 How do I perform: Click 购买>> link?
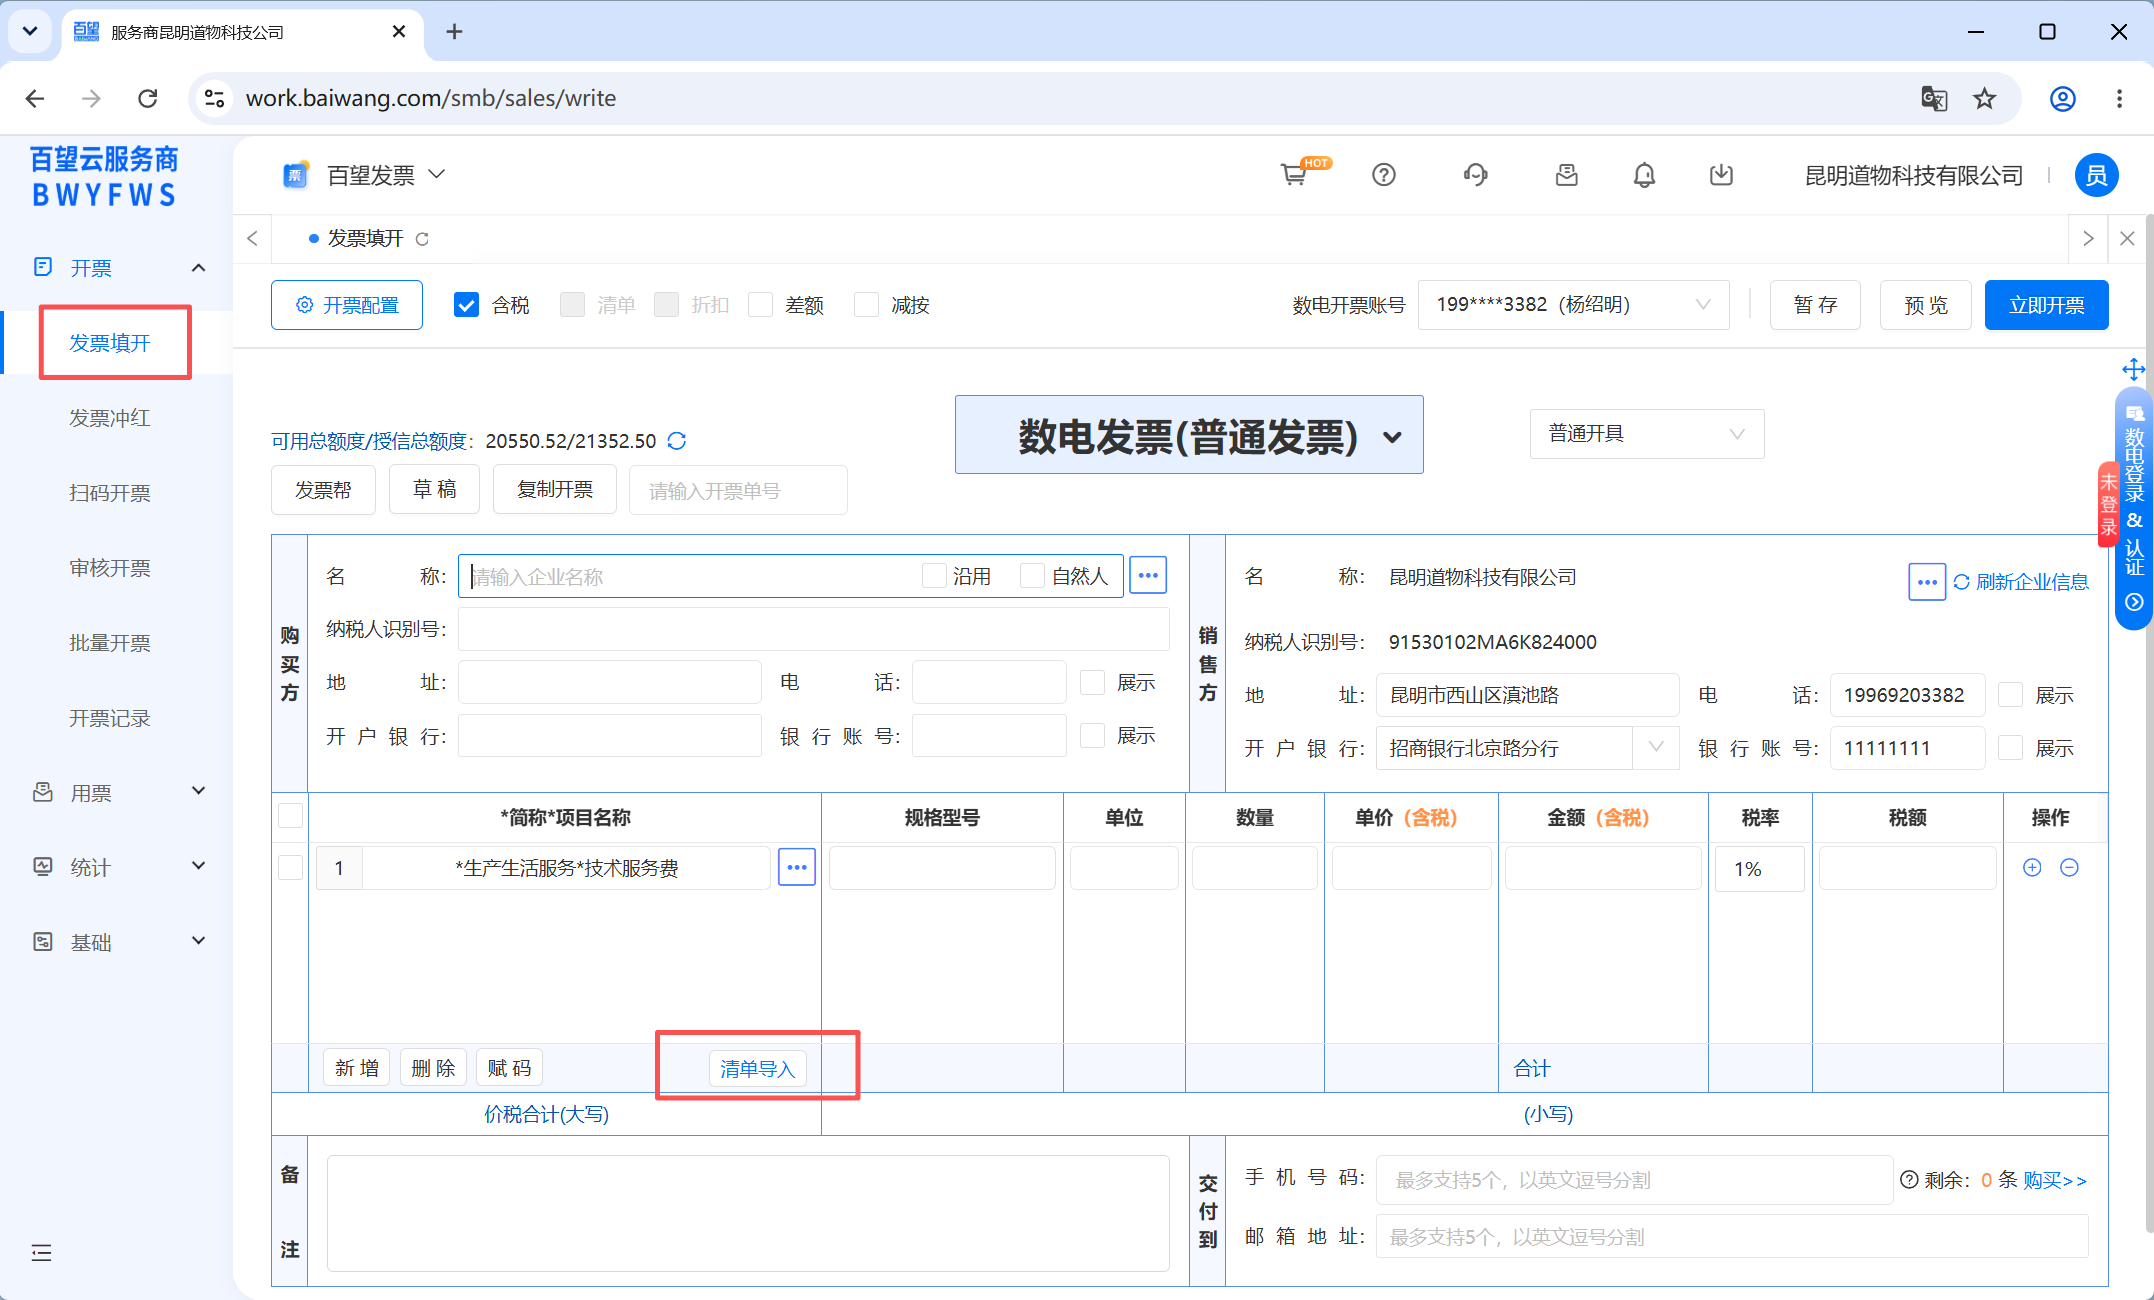coord(2055,1180)
